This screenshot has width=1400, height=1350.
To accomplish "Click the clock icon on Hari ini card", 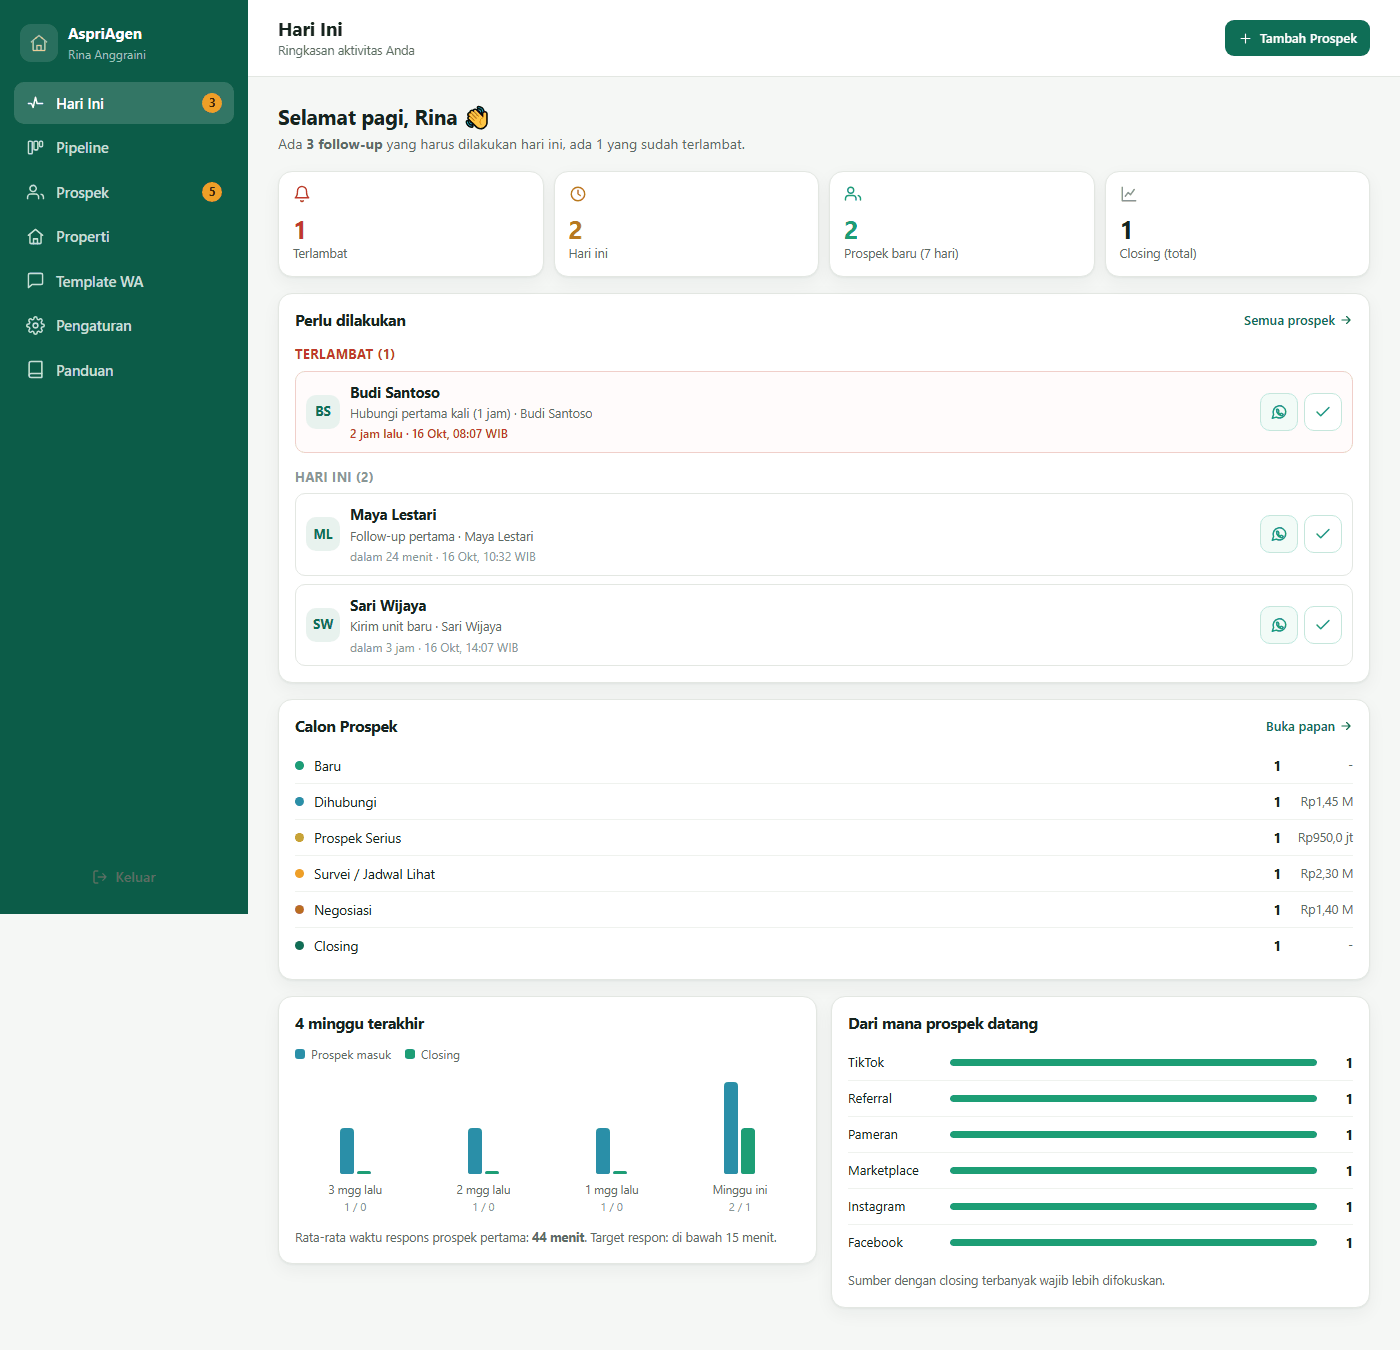I will (577, 194).
